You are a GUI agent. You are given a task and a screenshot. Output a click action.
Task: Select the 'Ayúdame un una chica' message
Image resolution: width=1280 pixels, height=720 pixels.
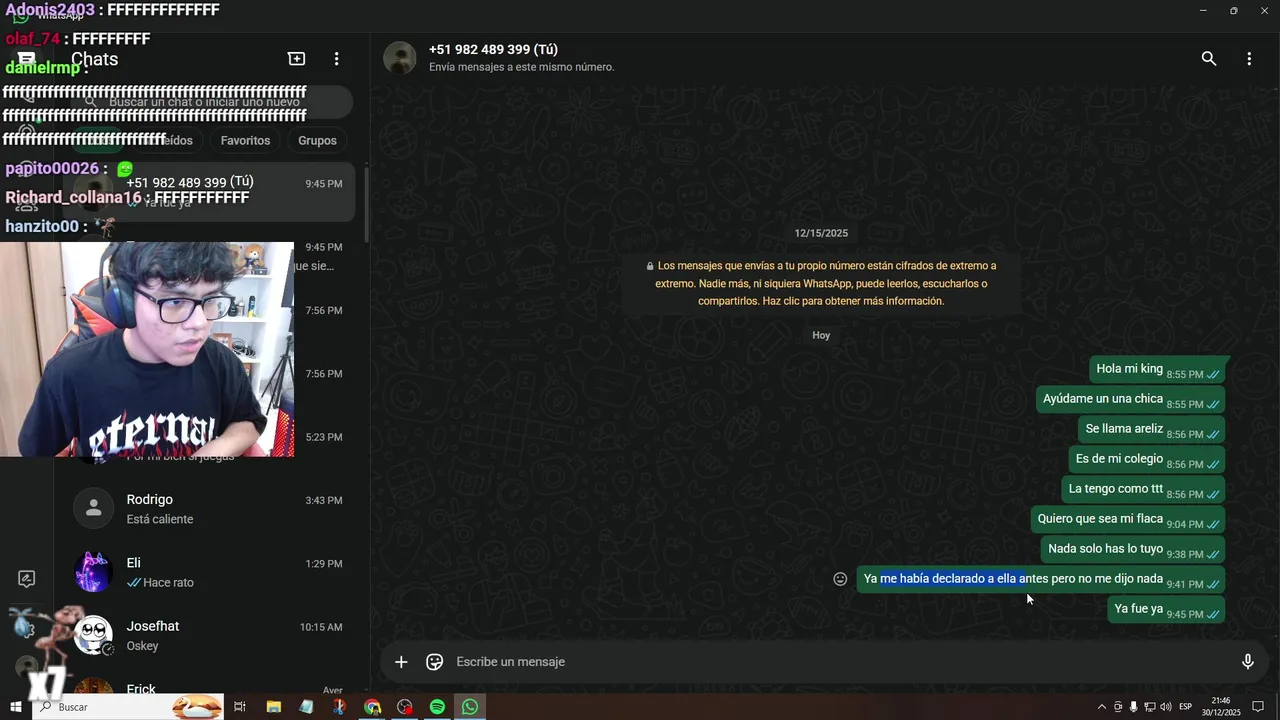click(x=1130, y=400)
